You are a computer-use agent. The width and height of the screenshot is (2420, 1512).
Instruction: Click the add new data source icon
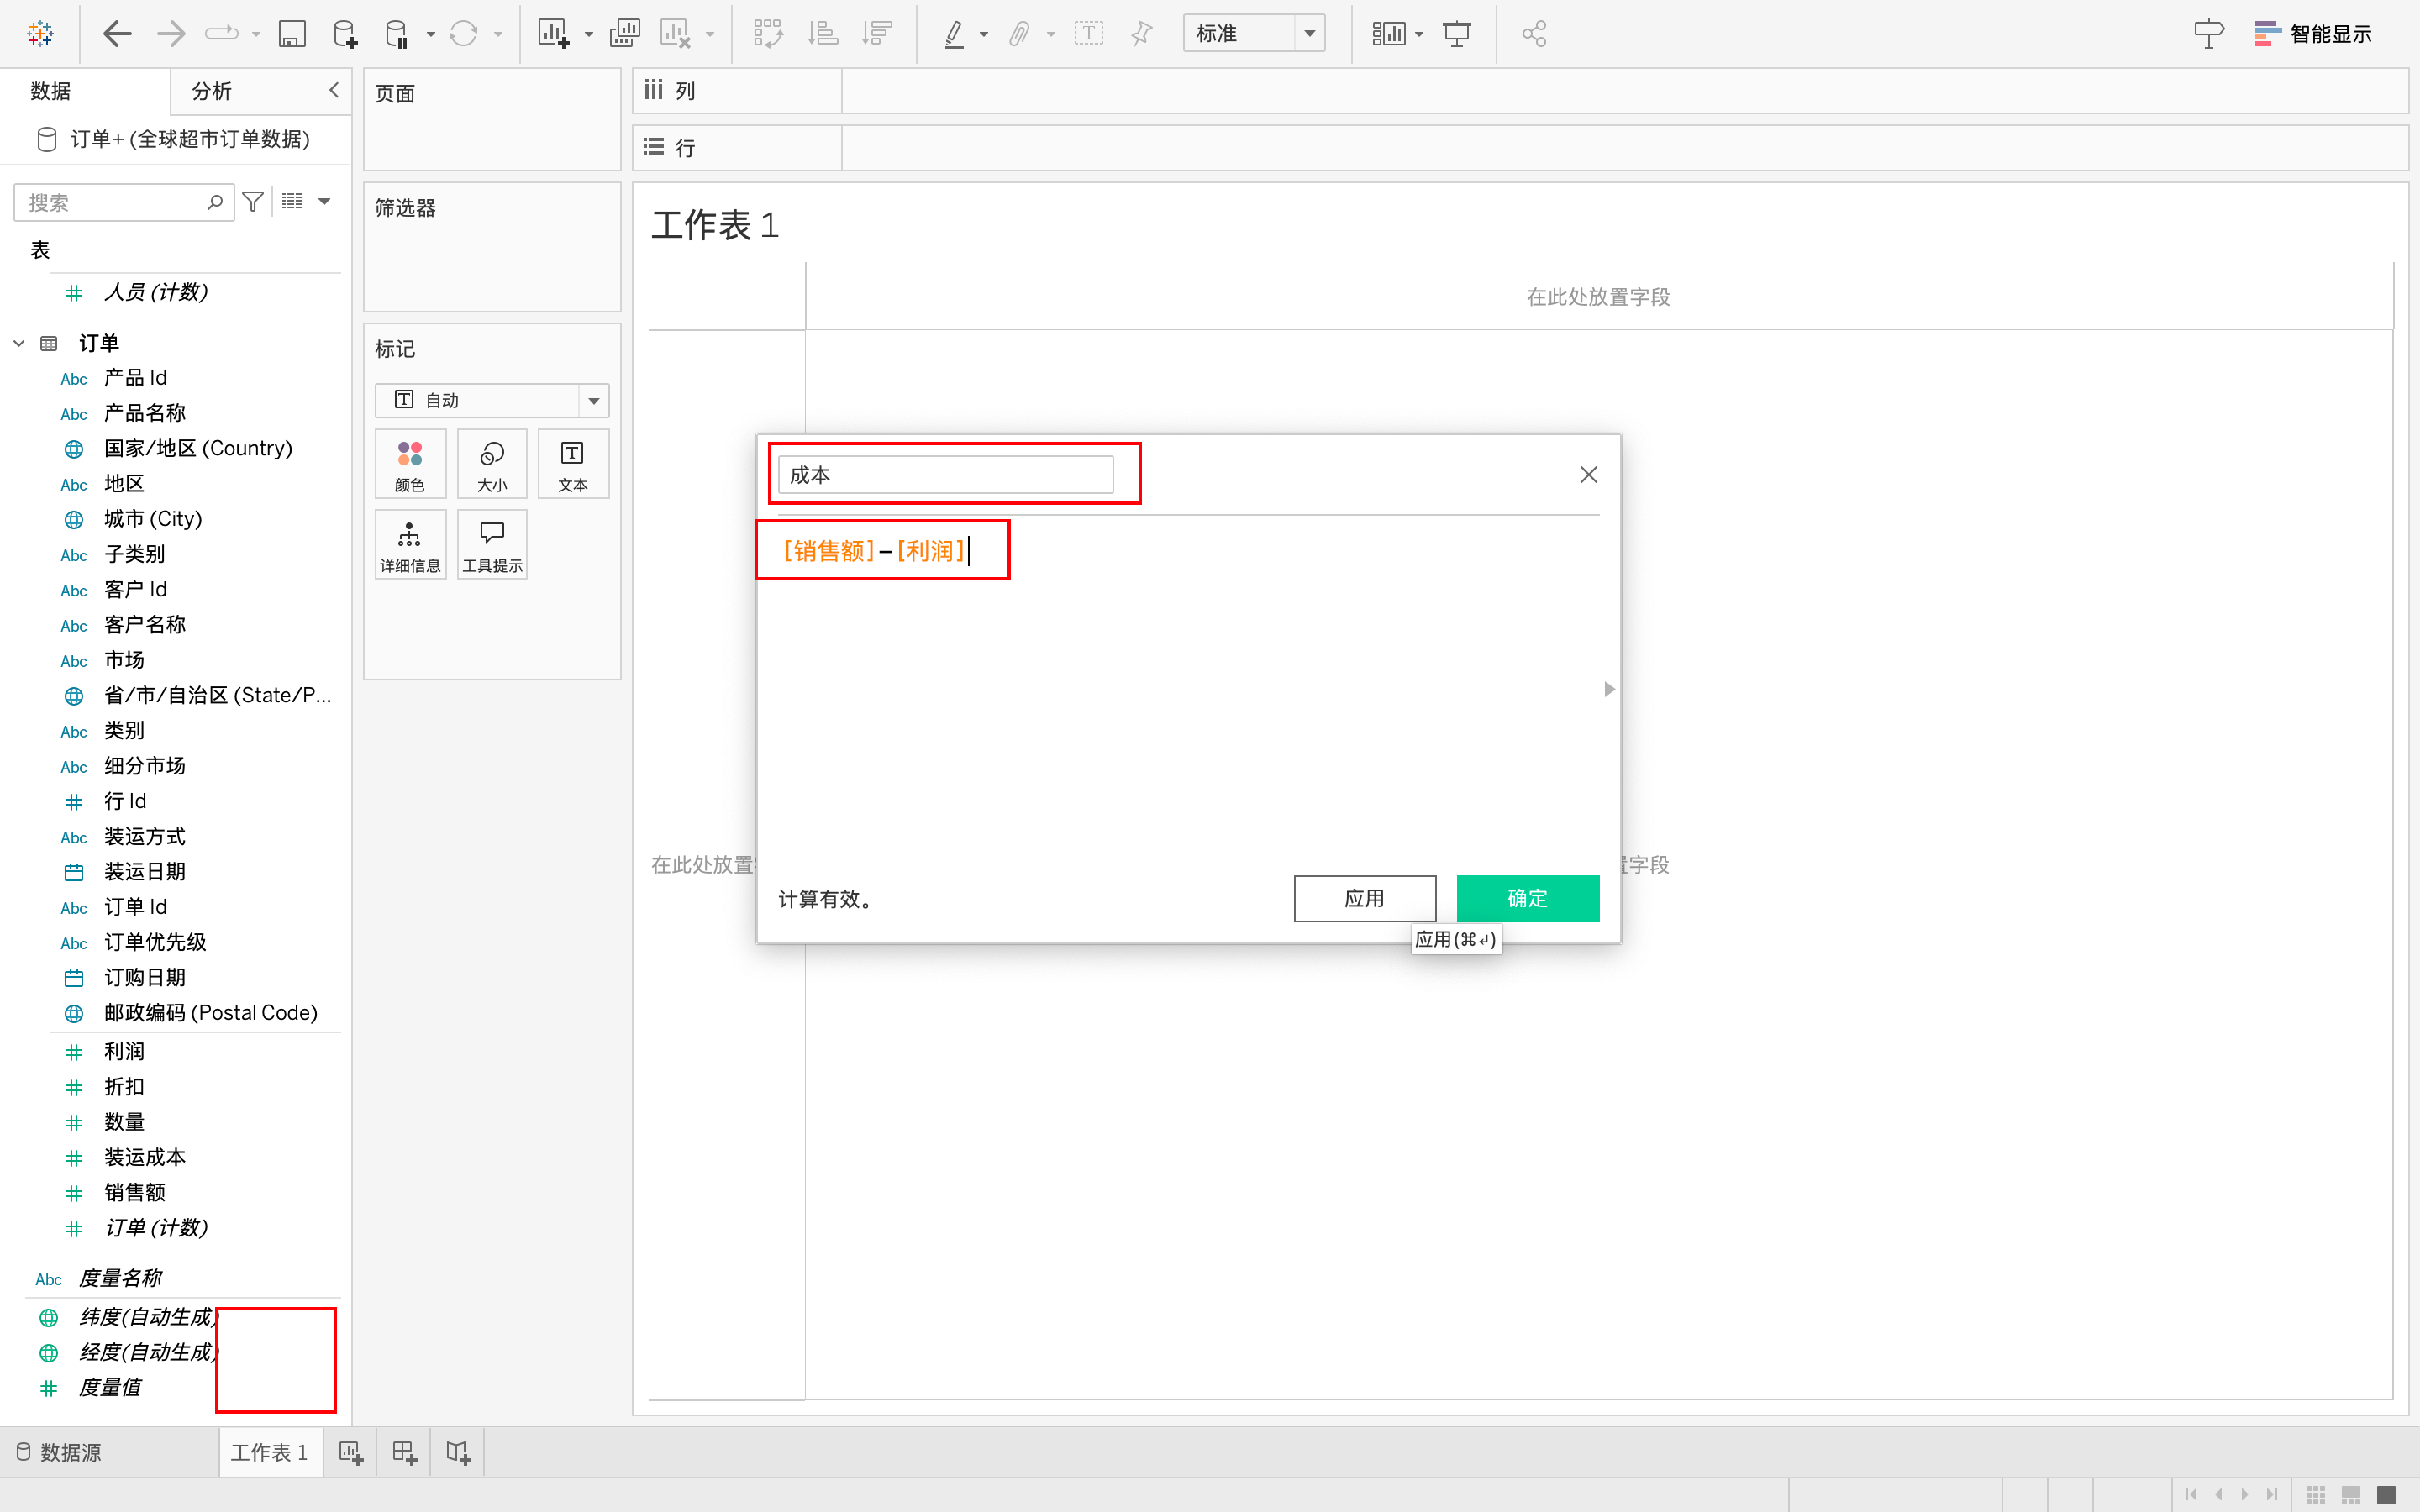click(345, 34)
